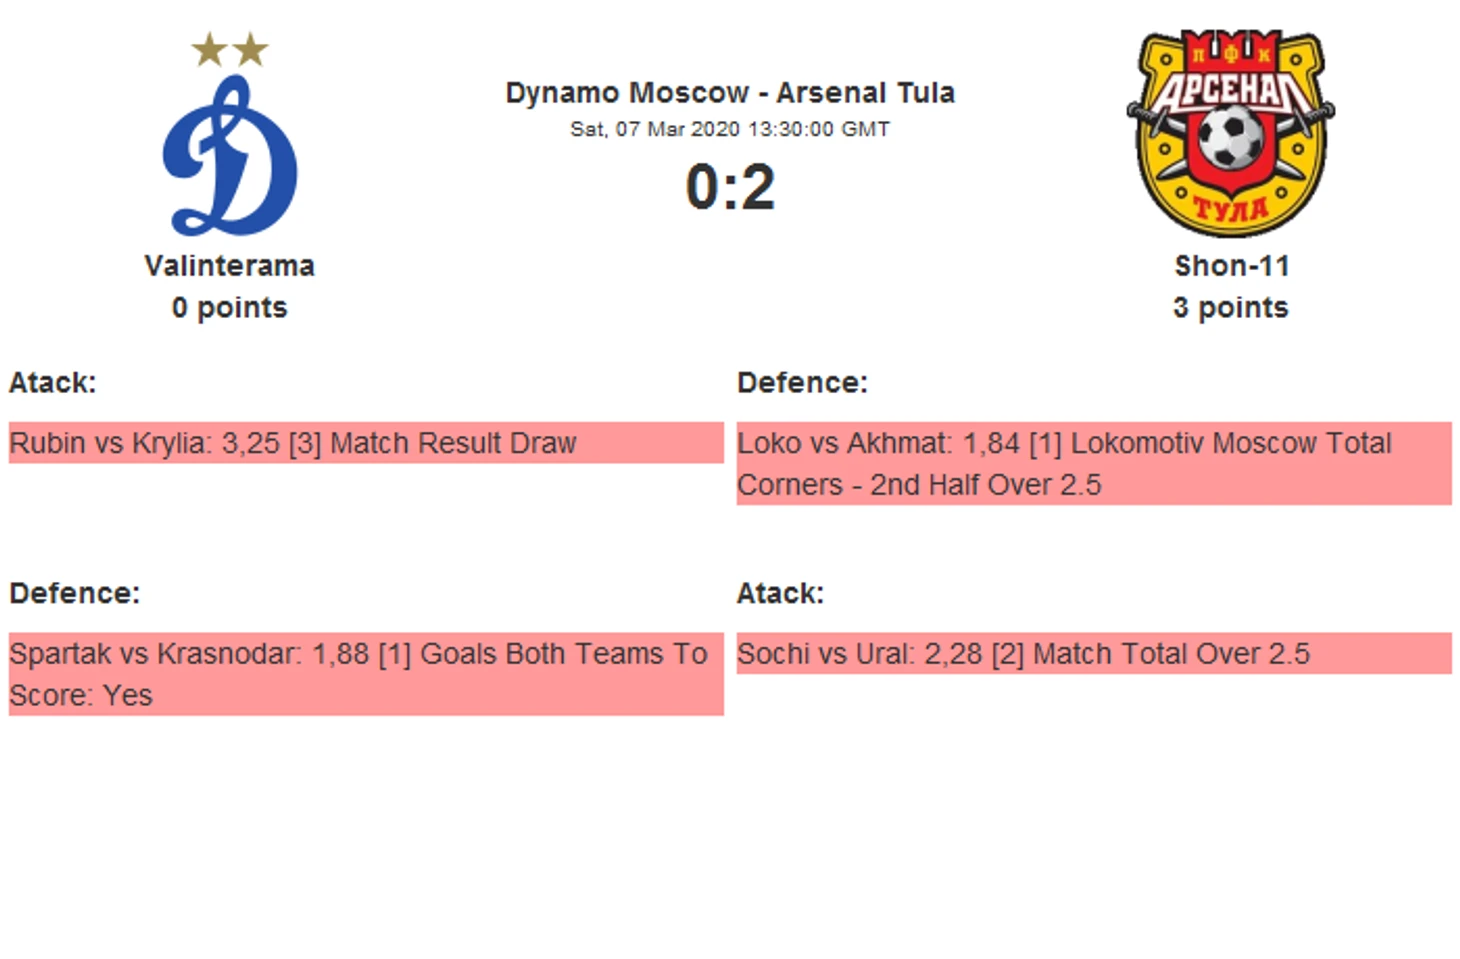Click the 3 points label under Shon-11
Screen dimensions: 1460x959
click(1231, 308)
